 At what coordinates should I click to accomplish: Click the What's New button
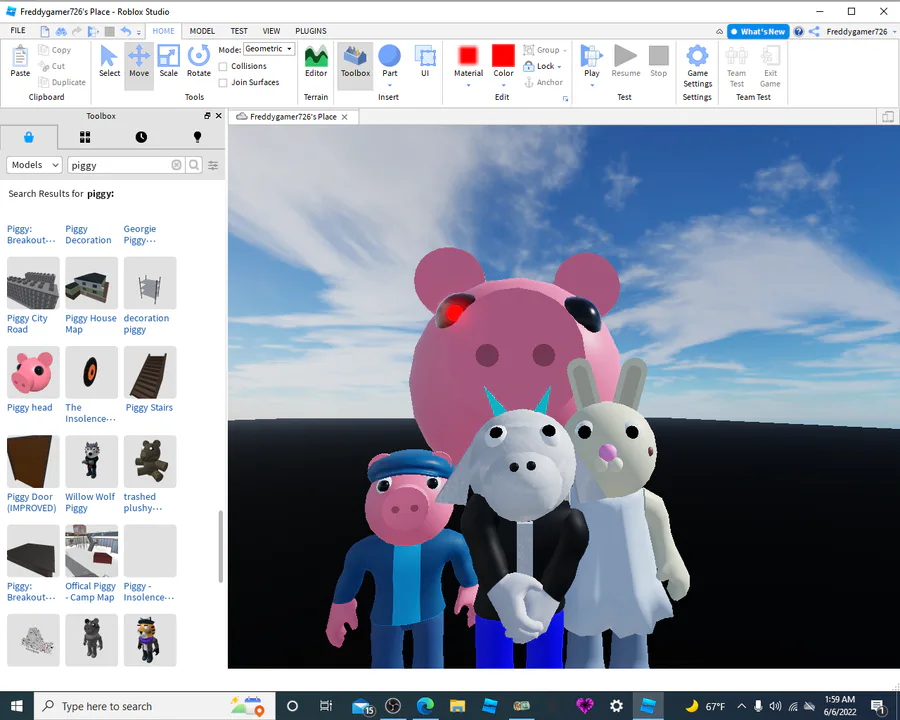[758, 32]
